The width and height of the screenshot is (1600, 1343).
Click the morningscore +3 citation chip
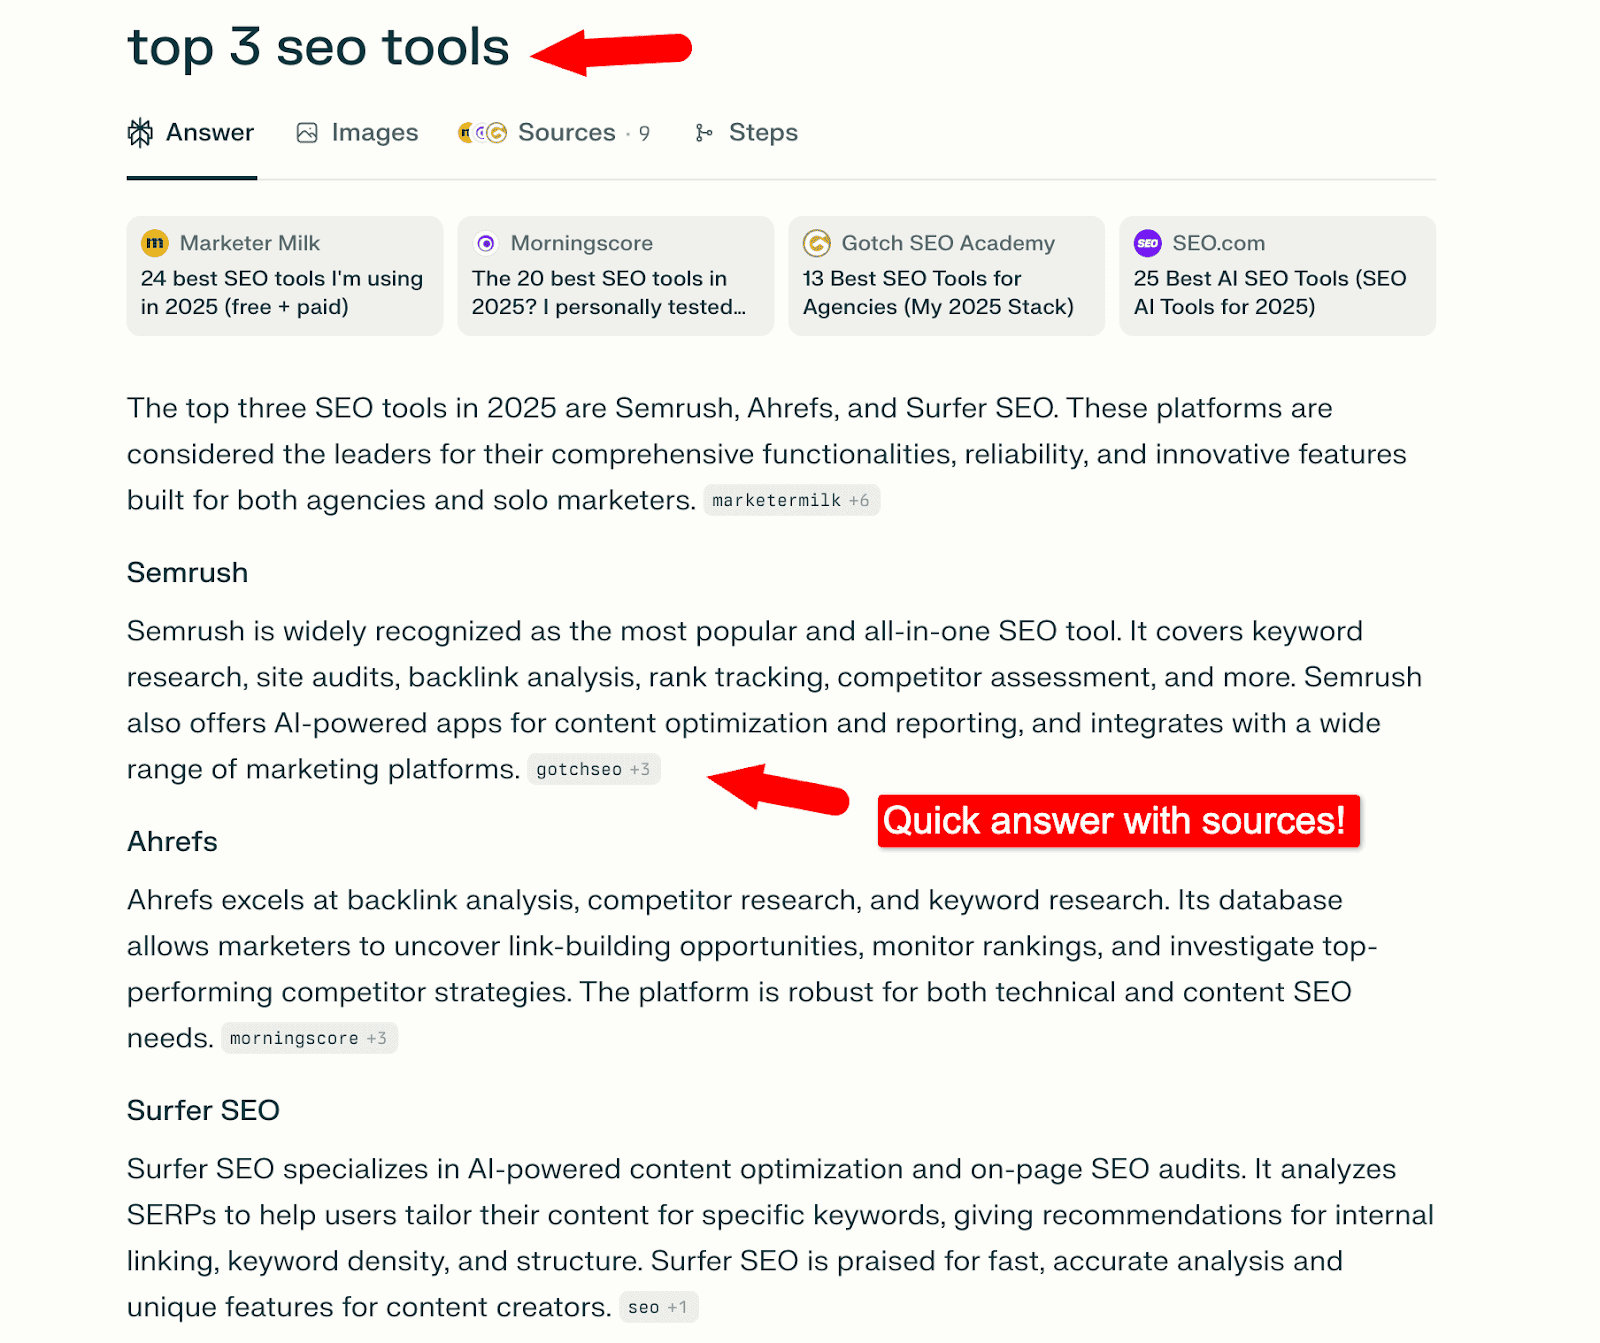tap(309, 1038)
